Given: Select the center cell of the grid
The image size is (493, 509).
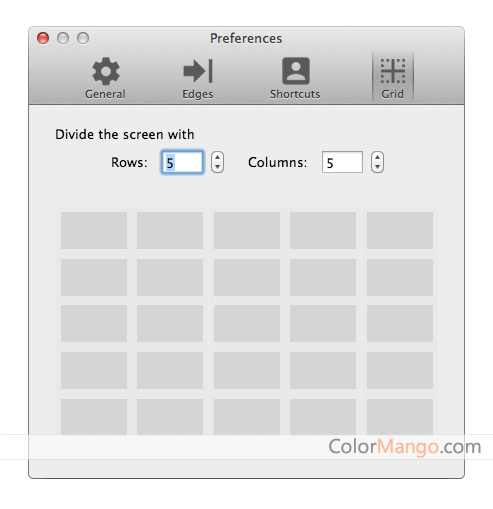Looking at the screenshot, I should click(247, 323).
